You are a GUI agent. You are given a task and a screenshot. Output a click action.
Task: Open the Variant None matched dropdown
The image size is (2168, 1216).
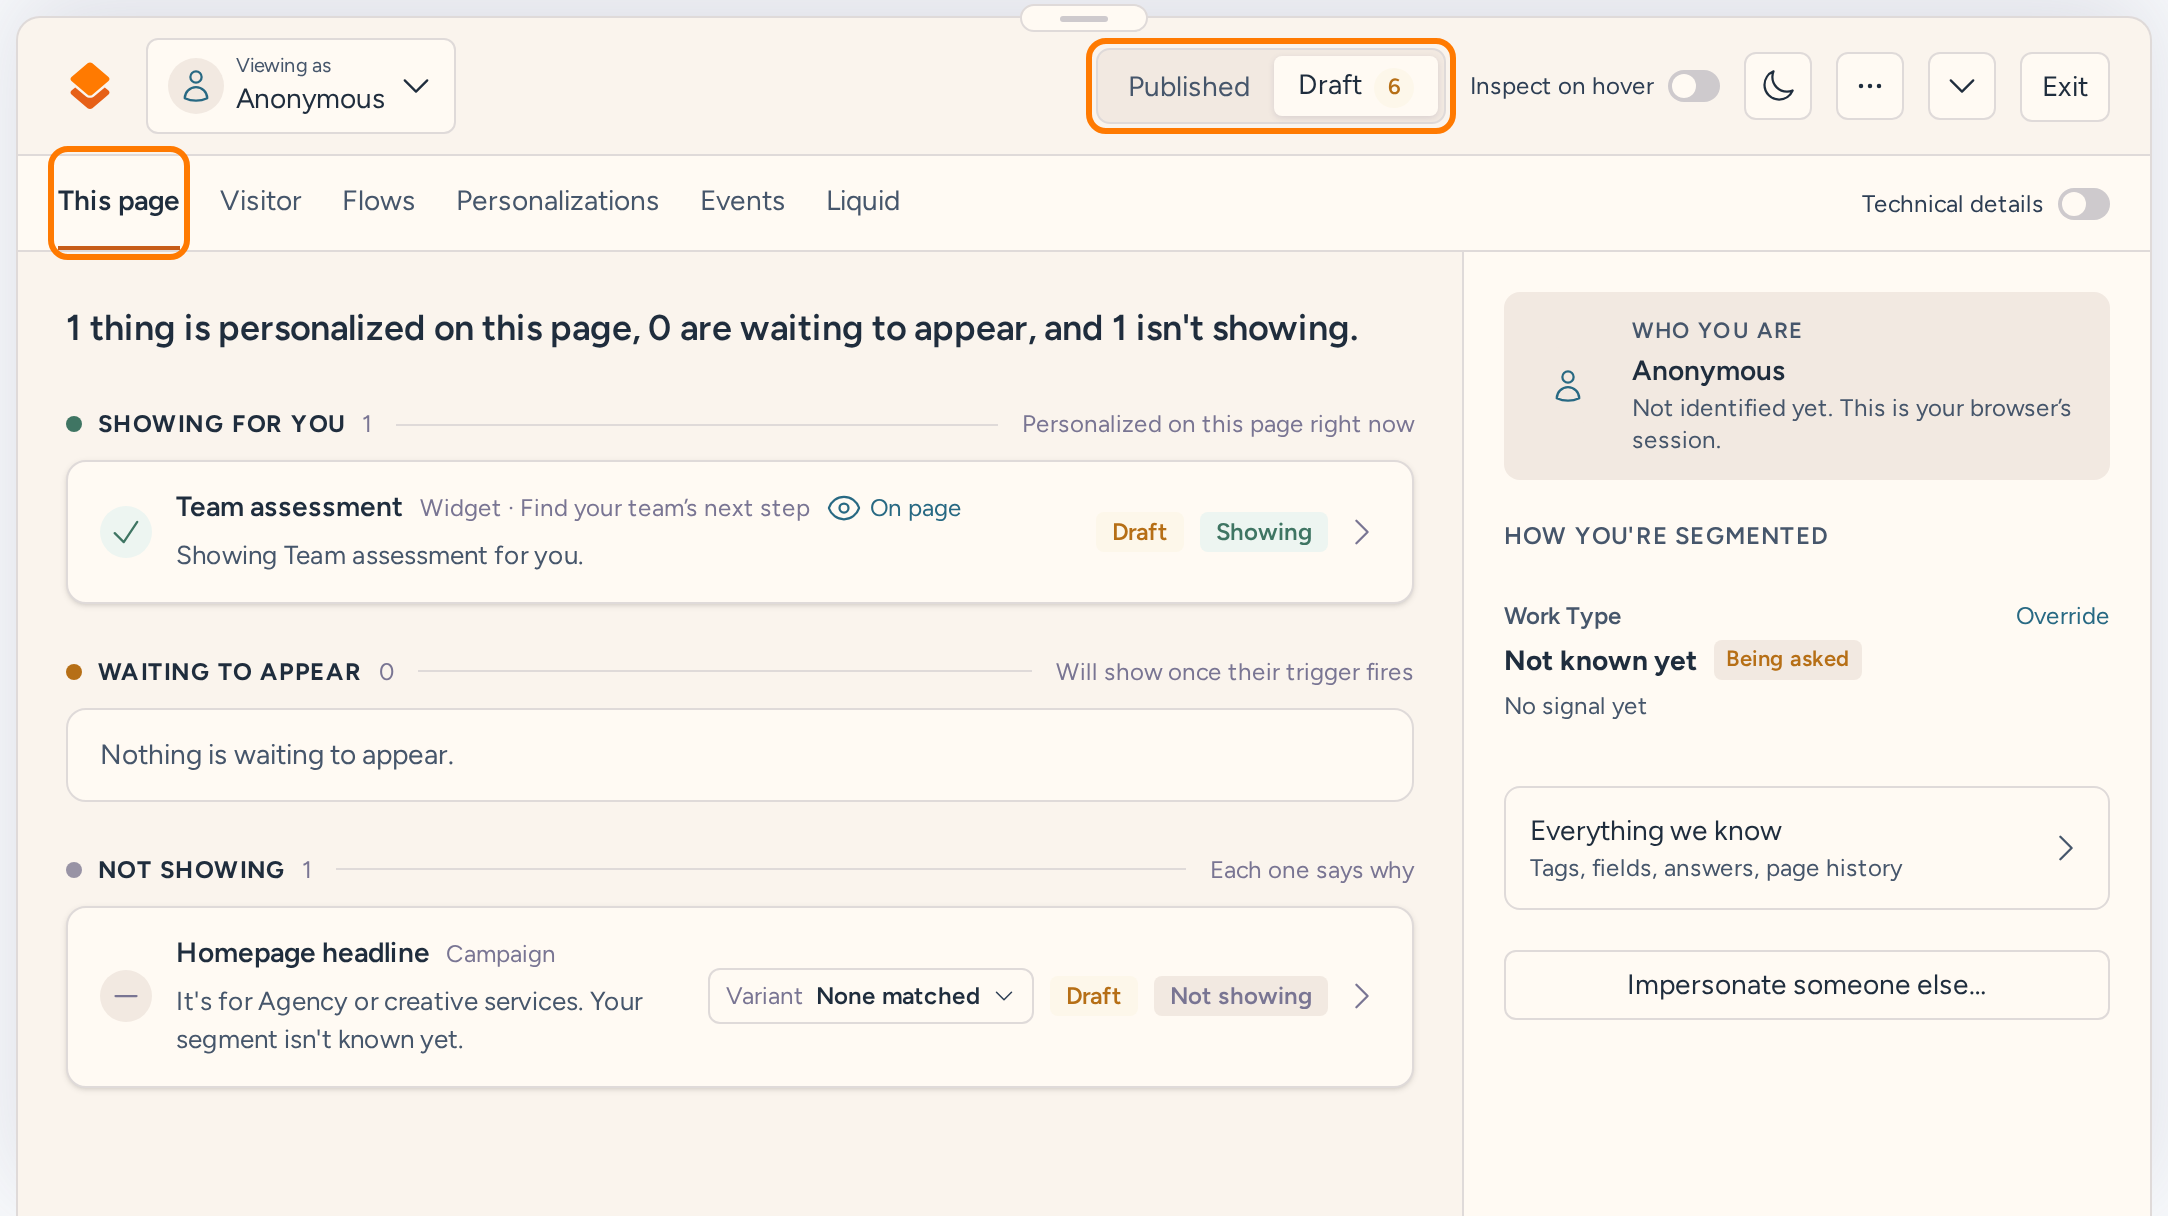coord(871,996)
